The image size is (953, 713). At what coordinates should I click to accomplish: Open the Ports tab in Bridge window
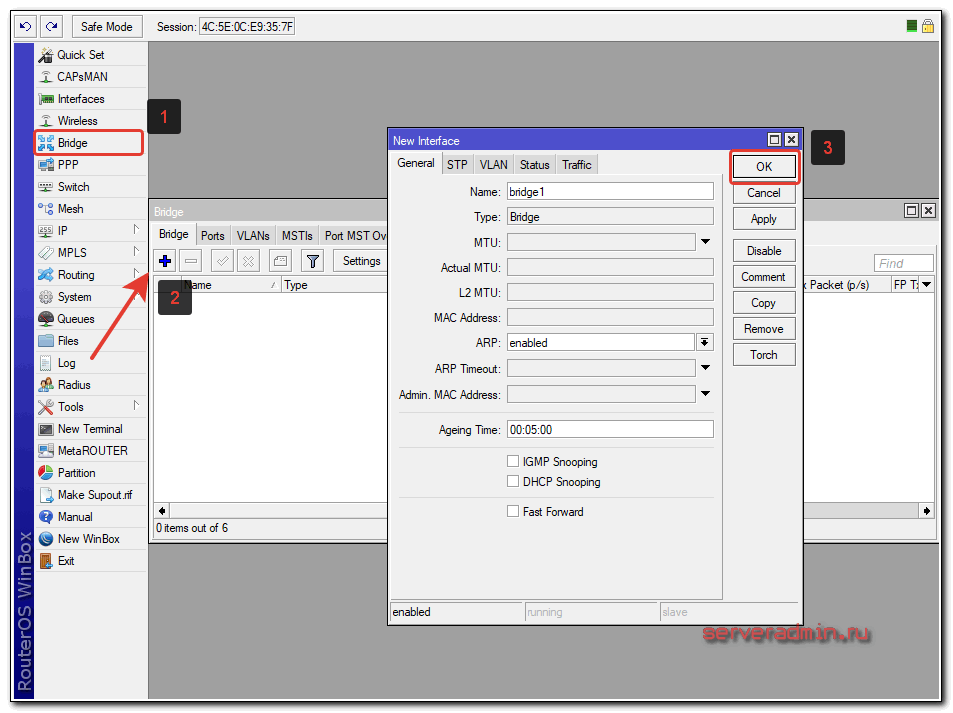212,236
